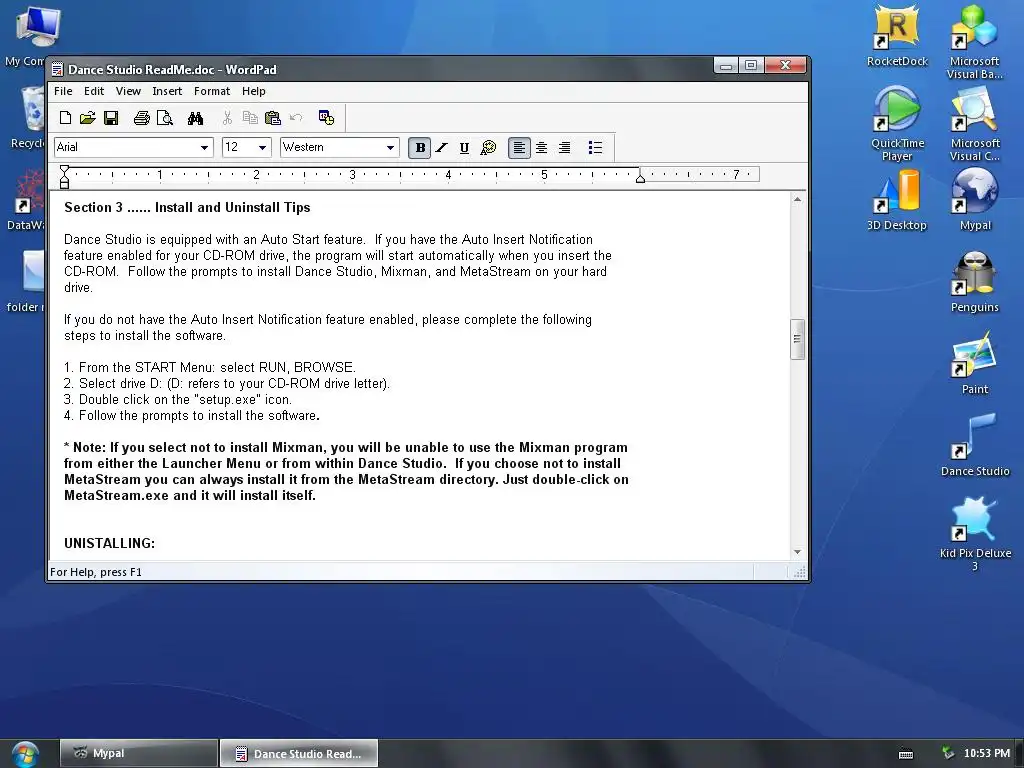1024x768 pixels.
Task: Save the document with the floppy icon
Action: (111, 118)
